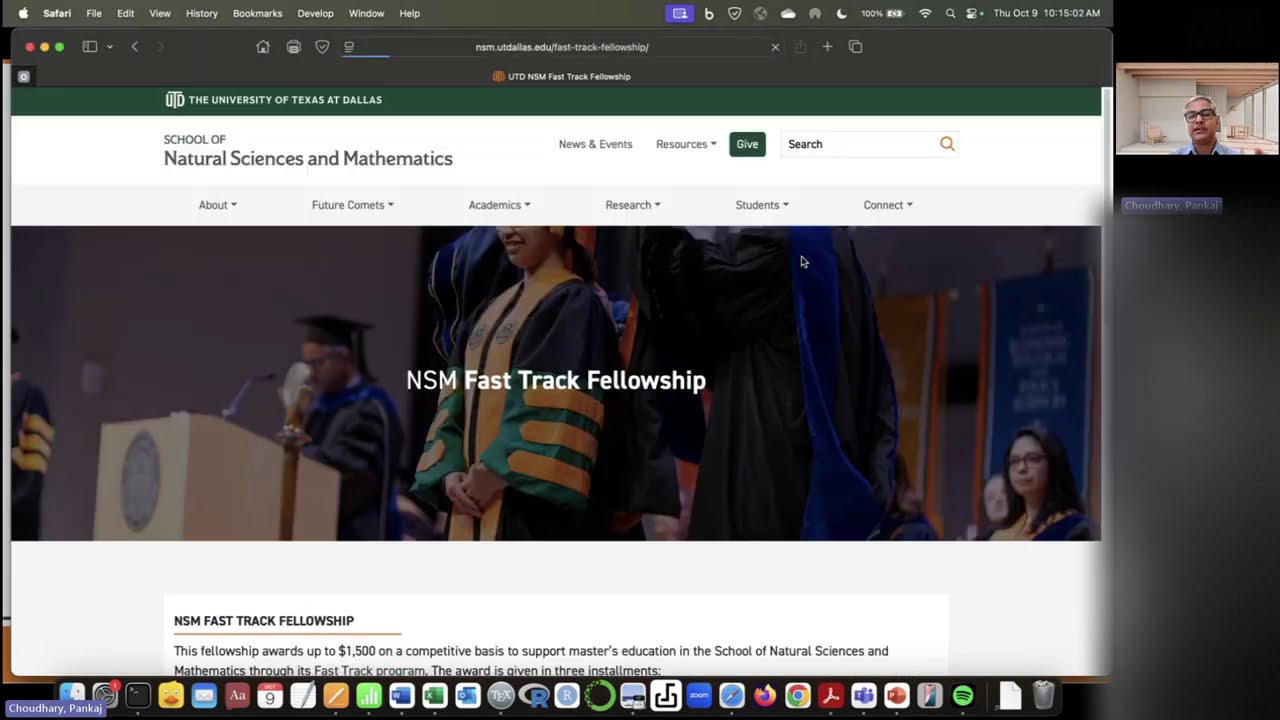Toggle the Safari sidebar button
The height and width of the screenshot is (720, 1280).
[x=89, y=47]
